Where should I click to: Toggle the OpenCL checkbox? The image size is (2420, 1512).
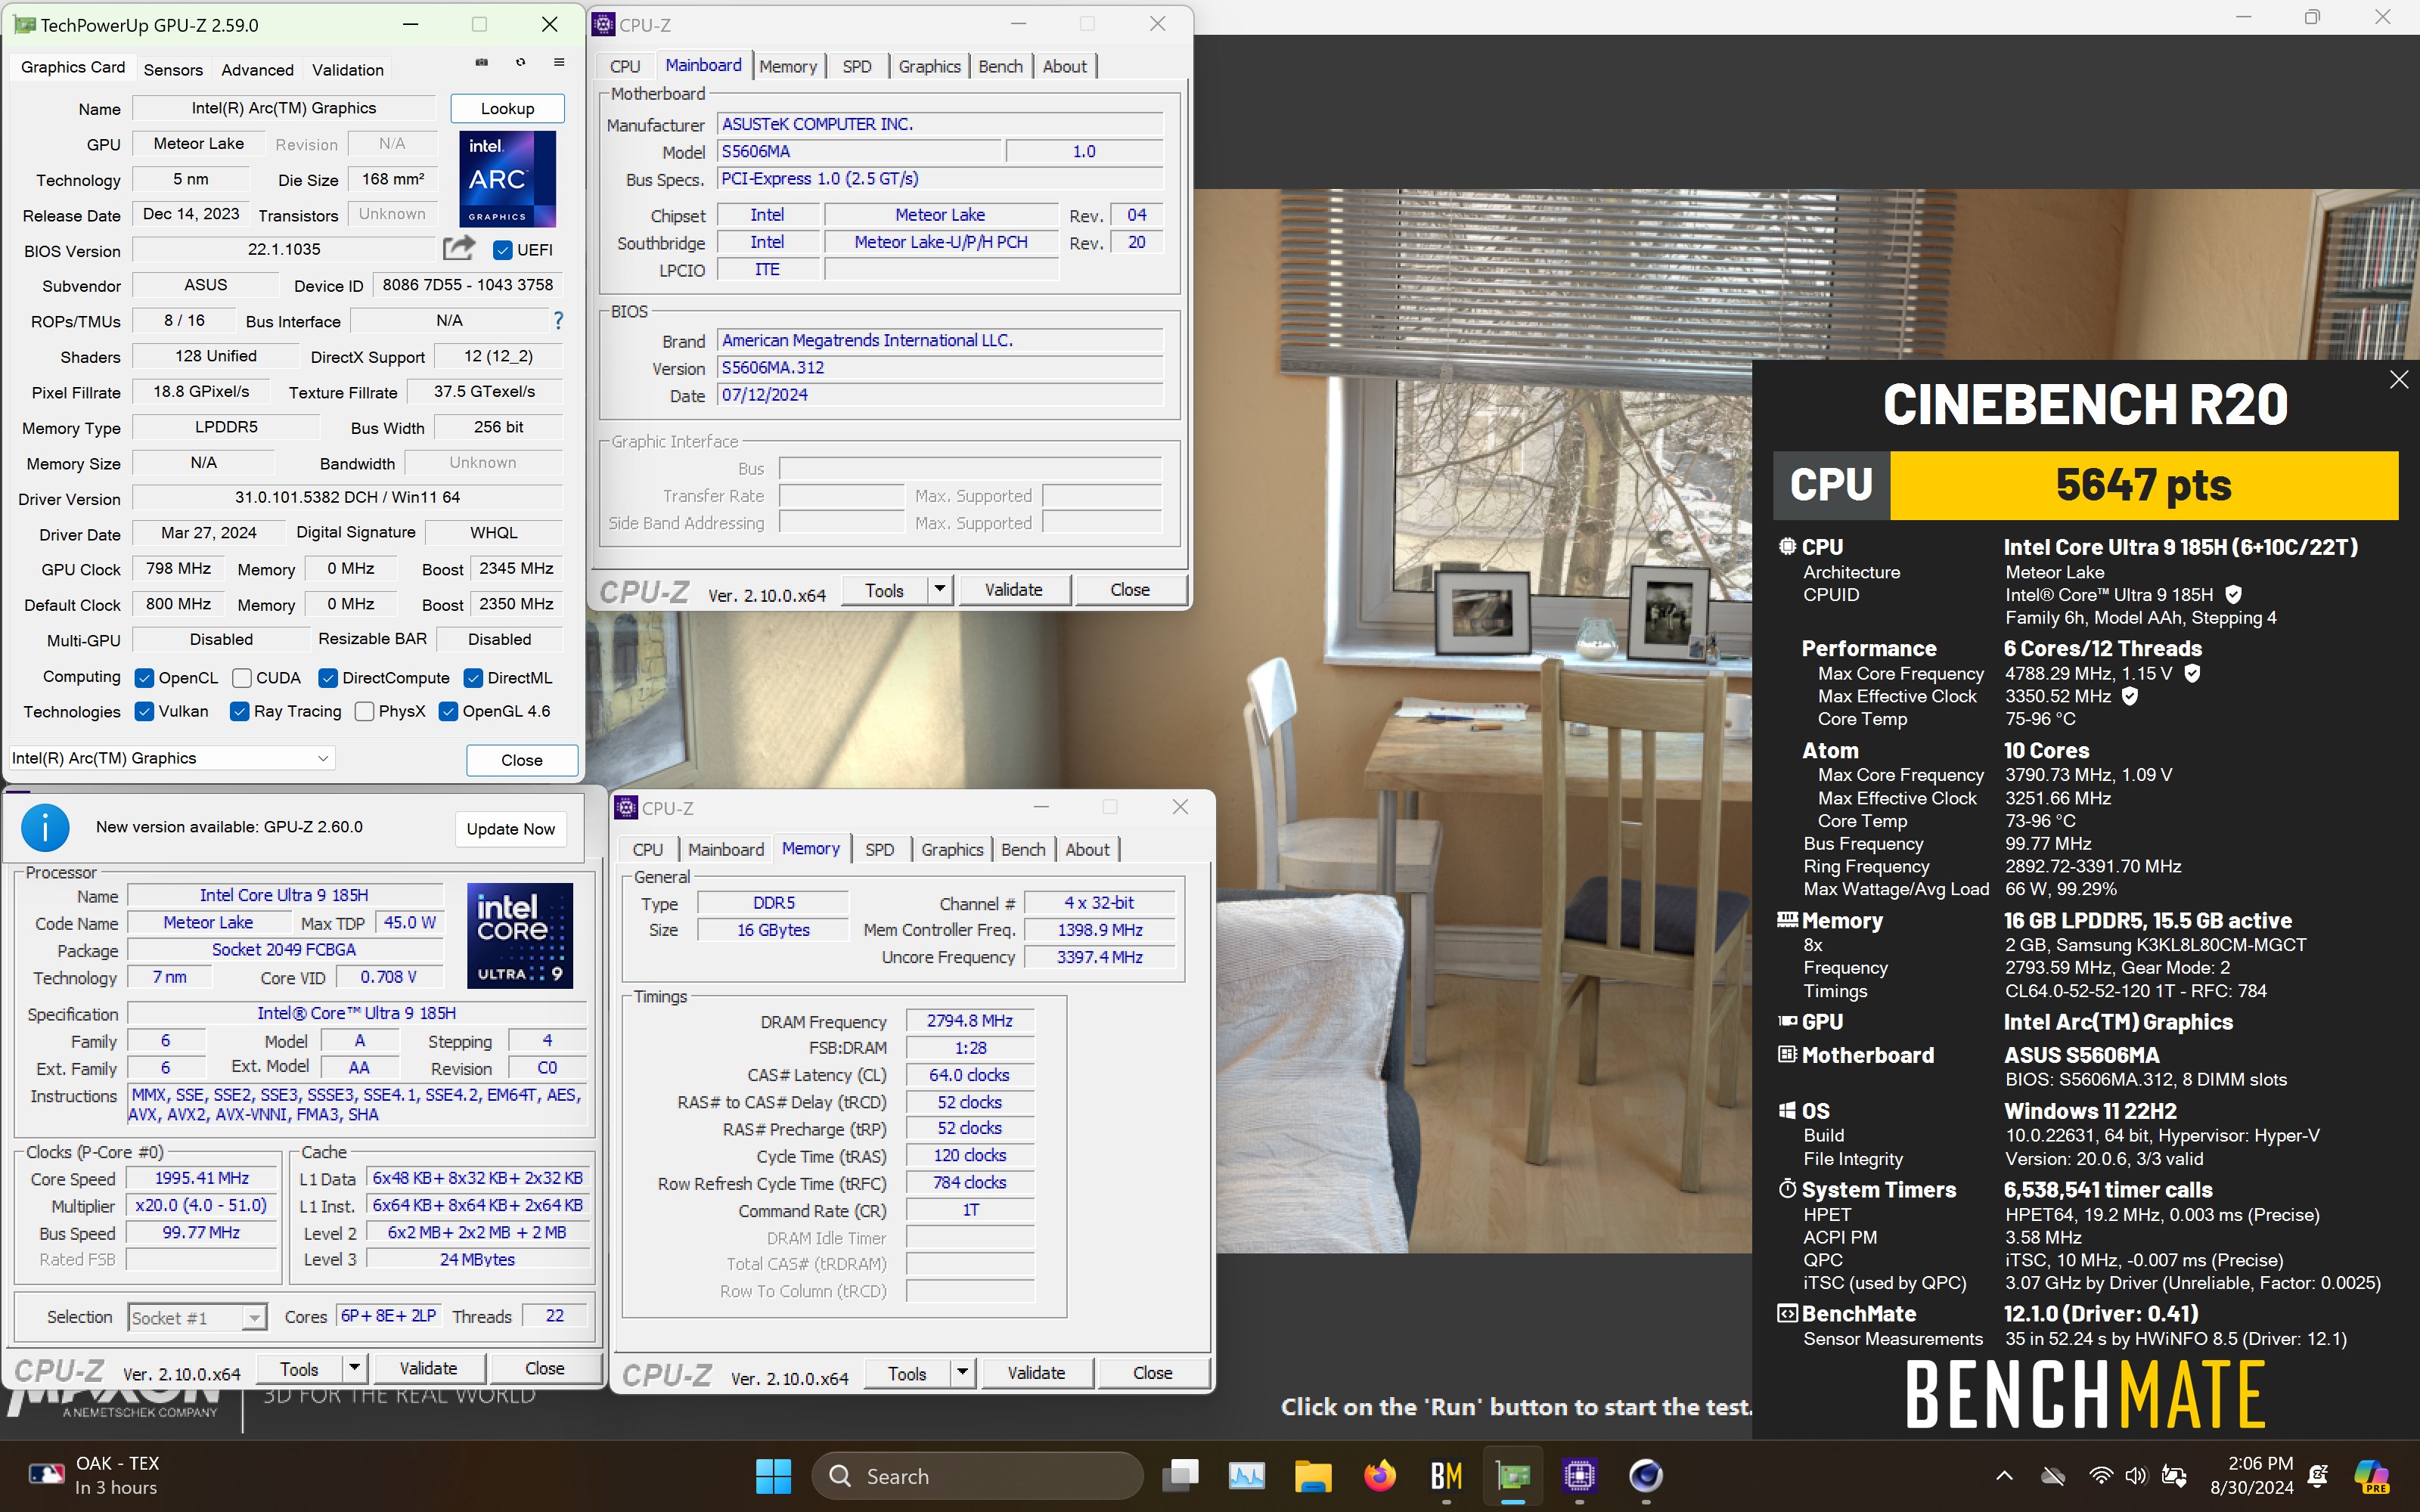click(144, 678)
